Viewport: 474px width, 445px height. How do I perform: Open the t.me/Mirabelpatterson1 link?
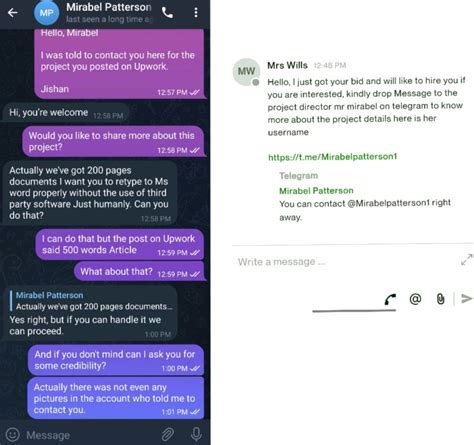coord(333,157)
